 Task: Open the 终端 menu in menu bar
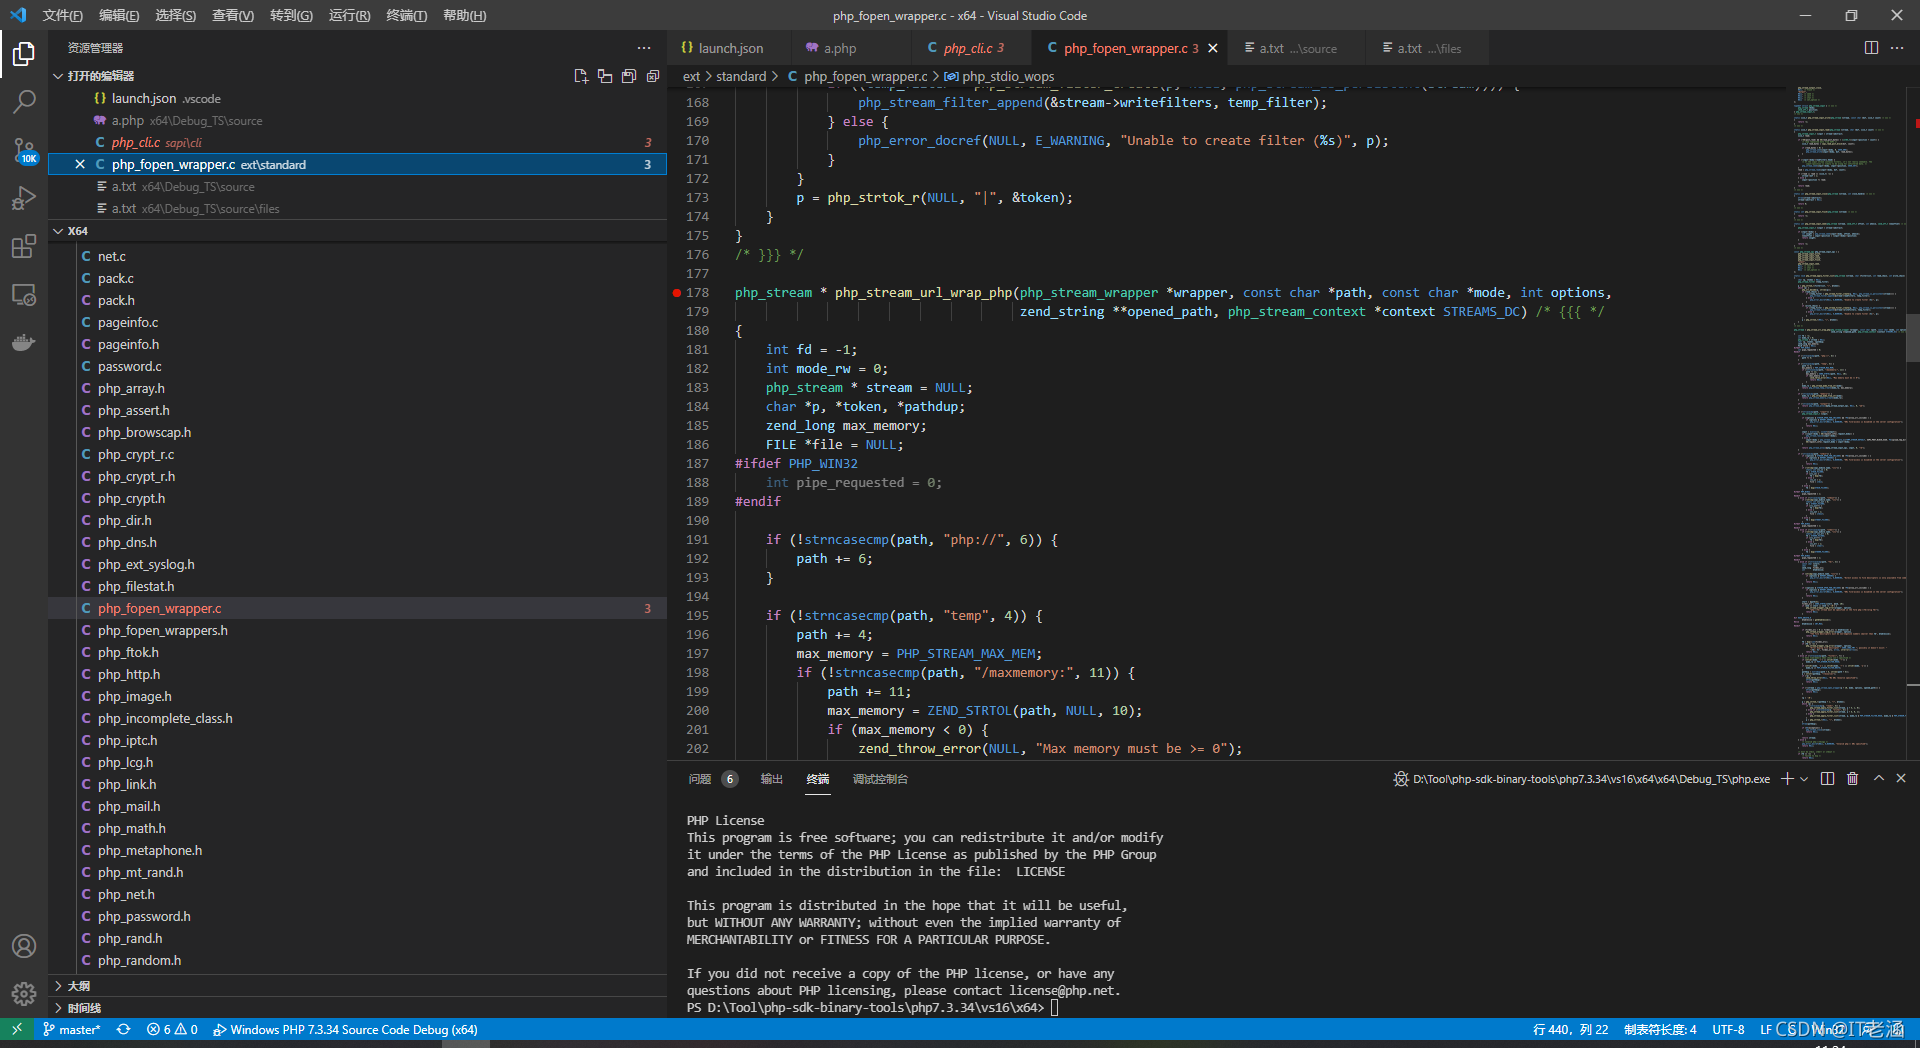click(x=406, y=15)
